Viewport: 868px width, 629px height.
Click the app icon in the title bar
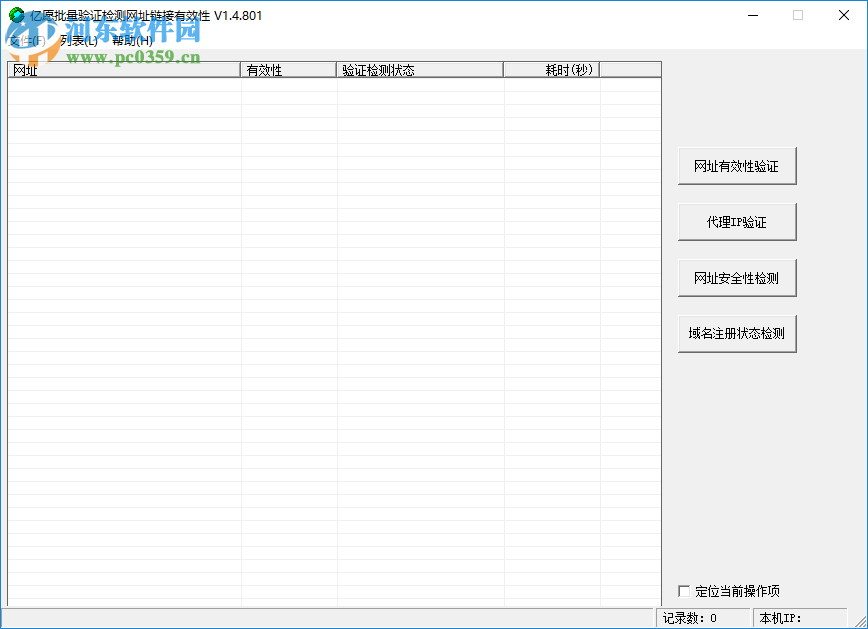coord(17,15)
